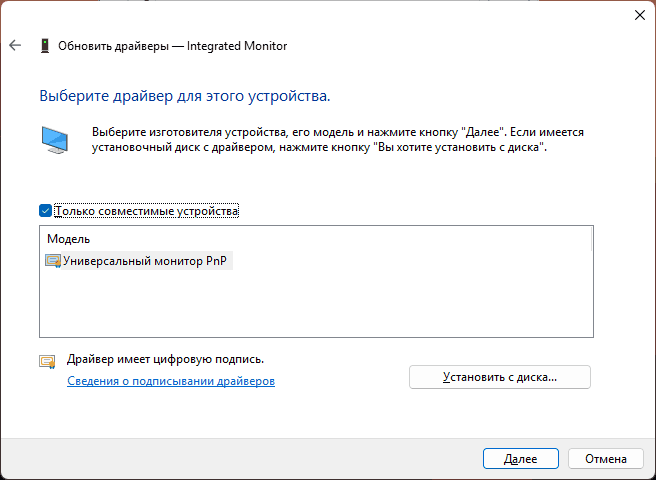Cancel the wizard with Отмена

pos(605,458)
